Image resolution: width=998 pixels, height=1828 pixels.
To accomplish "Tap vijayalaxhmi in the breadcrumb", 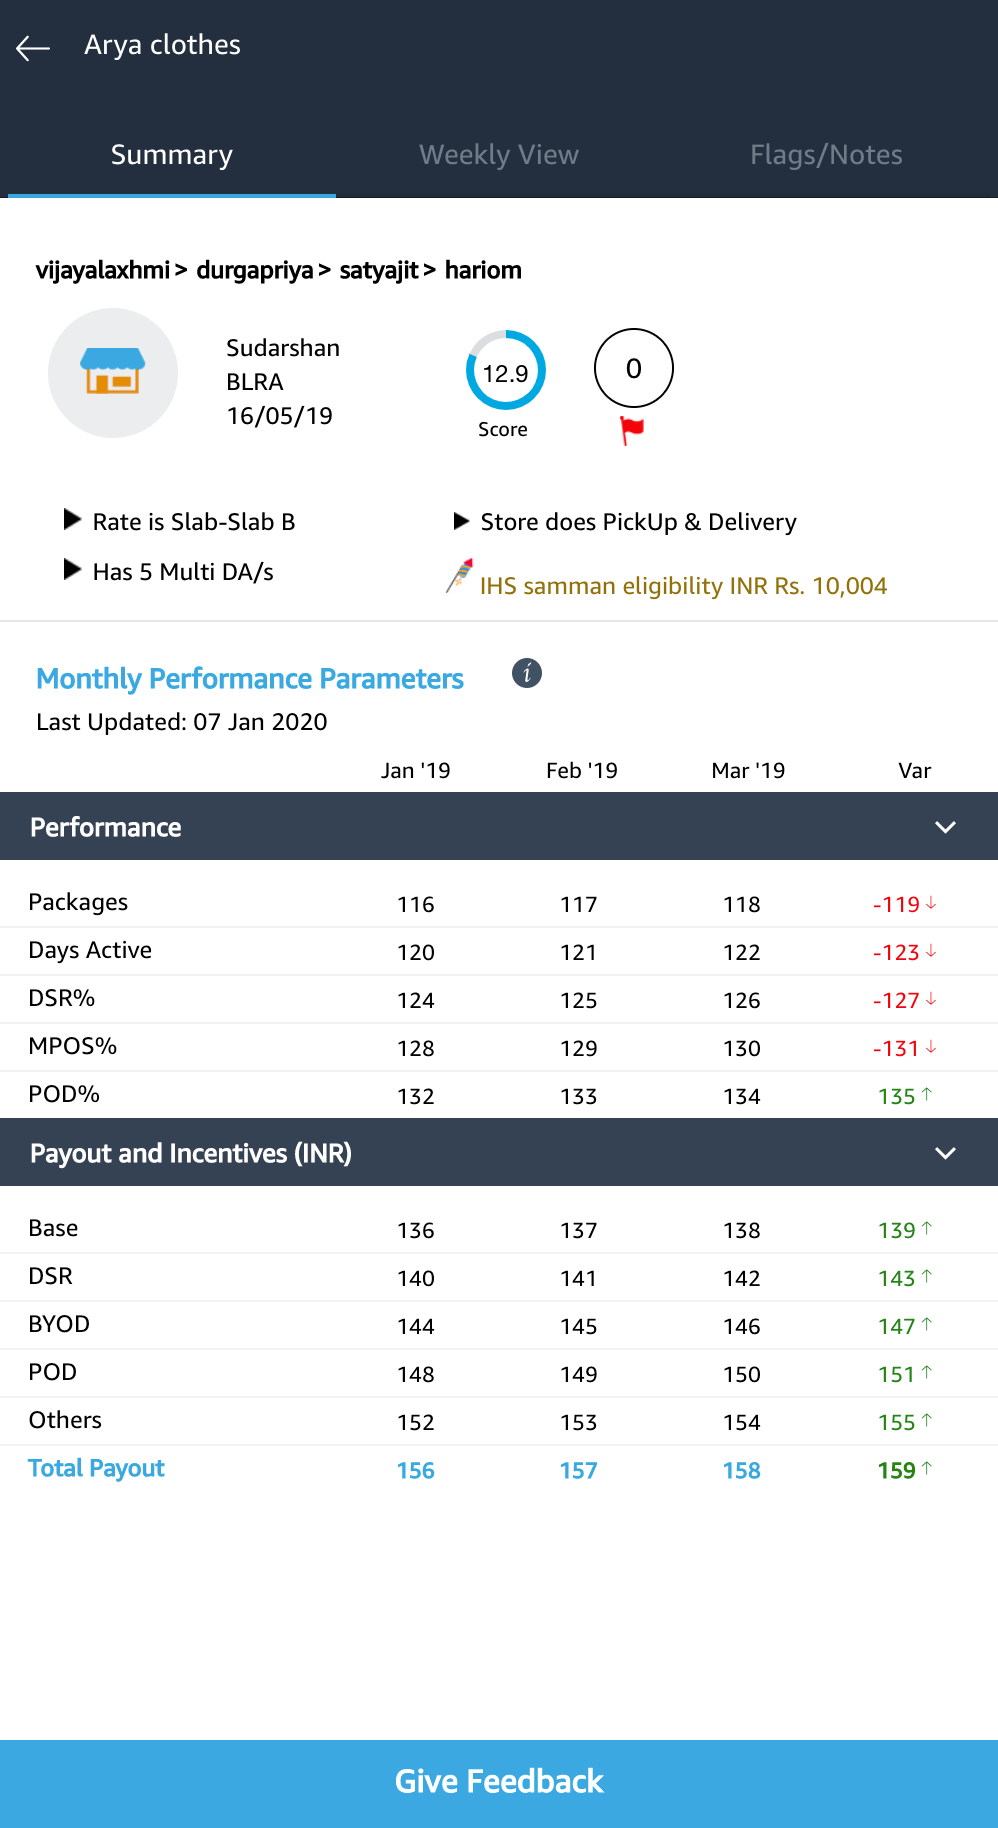I will coord(102,270).
